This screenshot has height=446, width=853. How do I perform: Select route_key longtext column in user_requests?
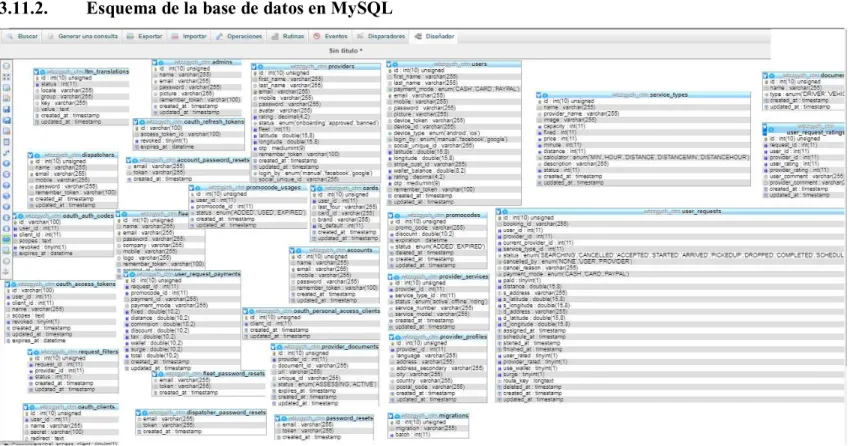tap(669, 381)
